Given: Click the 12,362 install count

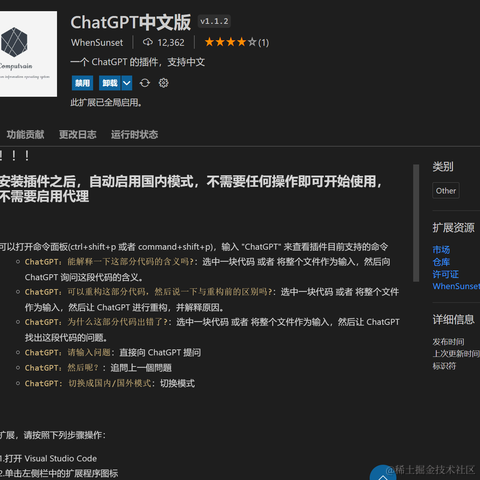Looking at the screenshot, I should (x=171, y=43).
